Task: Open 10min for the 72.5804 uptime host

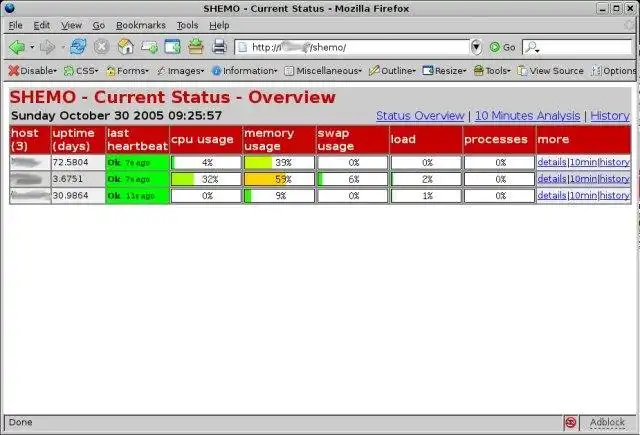Action: [583, 162]
